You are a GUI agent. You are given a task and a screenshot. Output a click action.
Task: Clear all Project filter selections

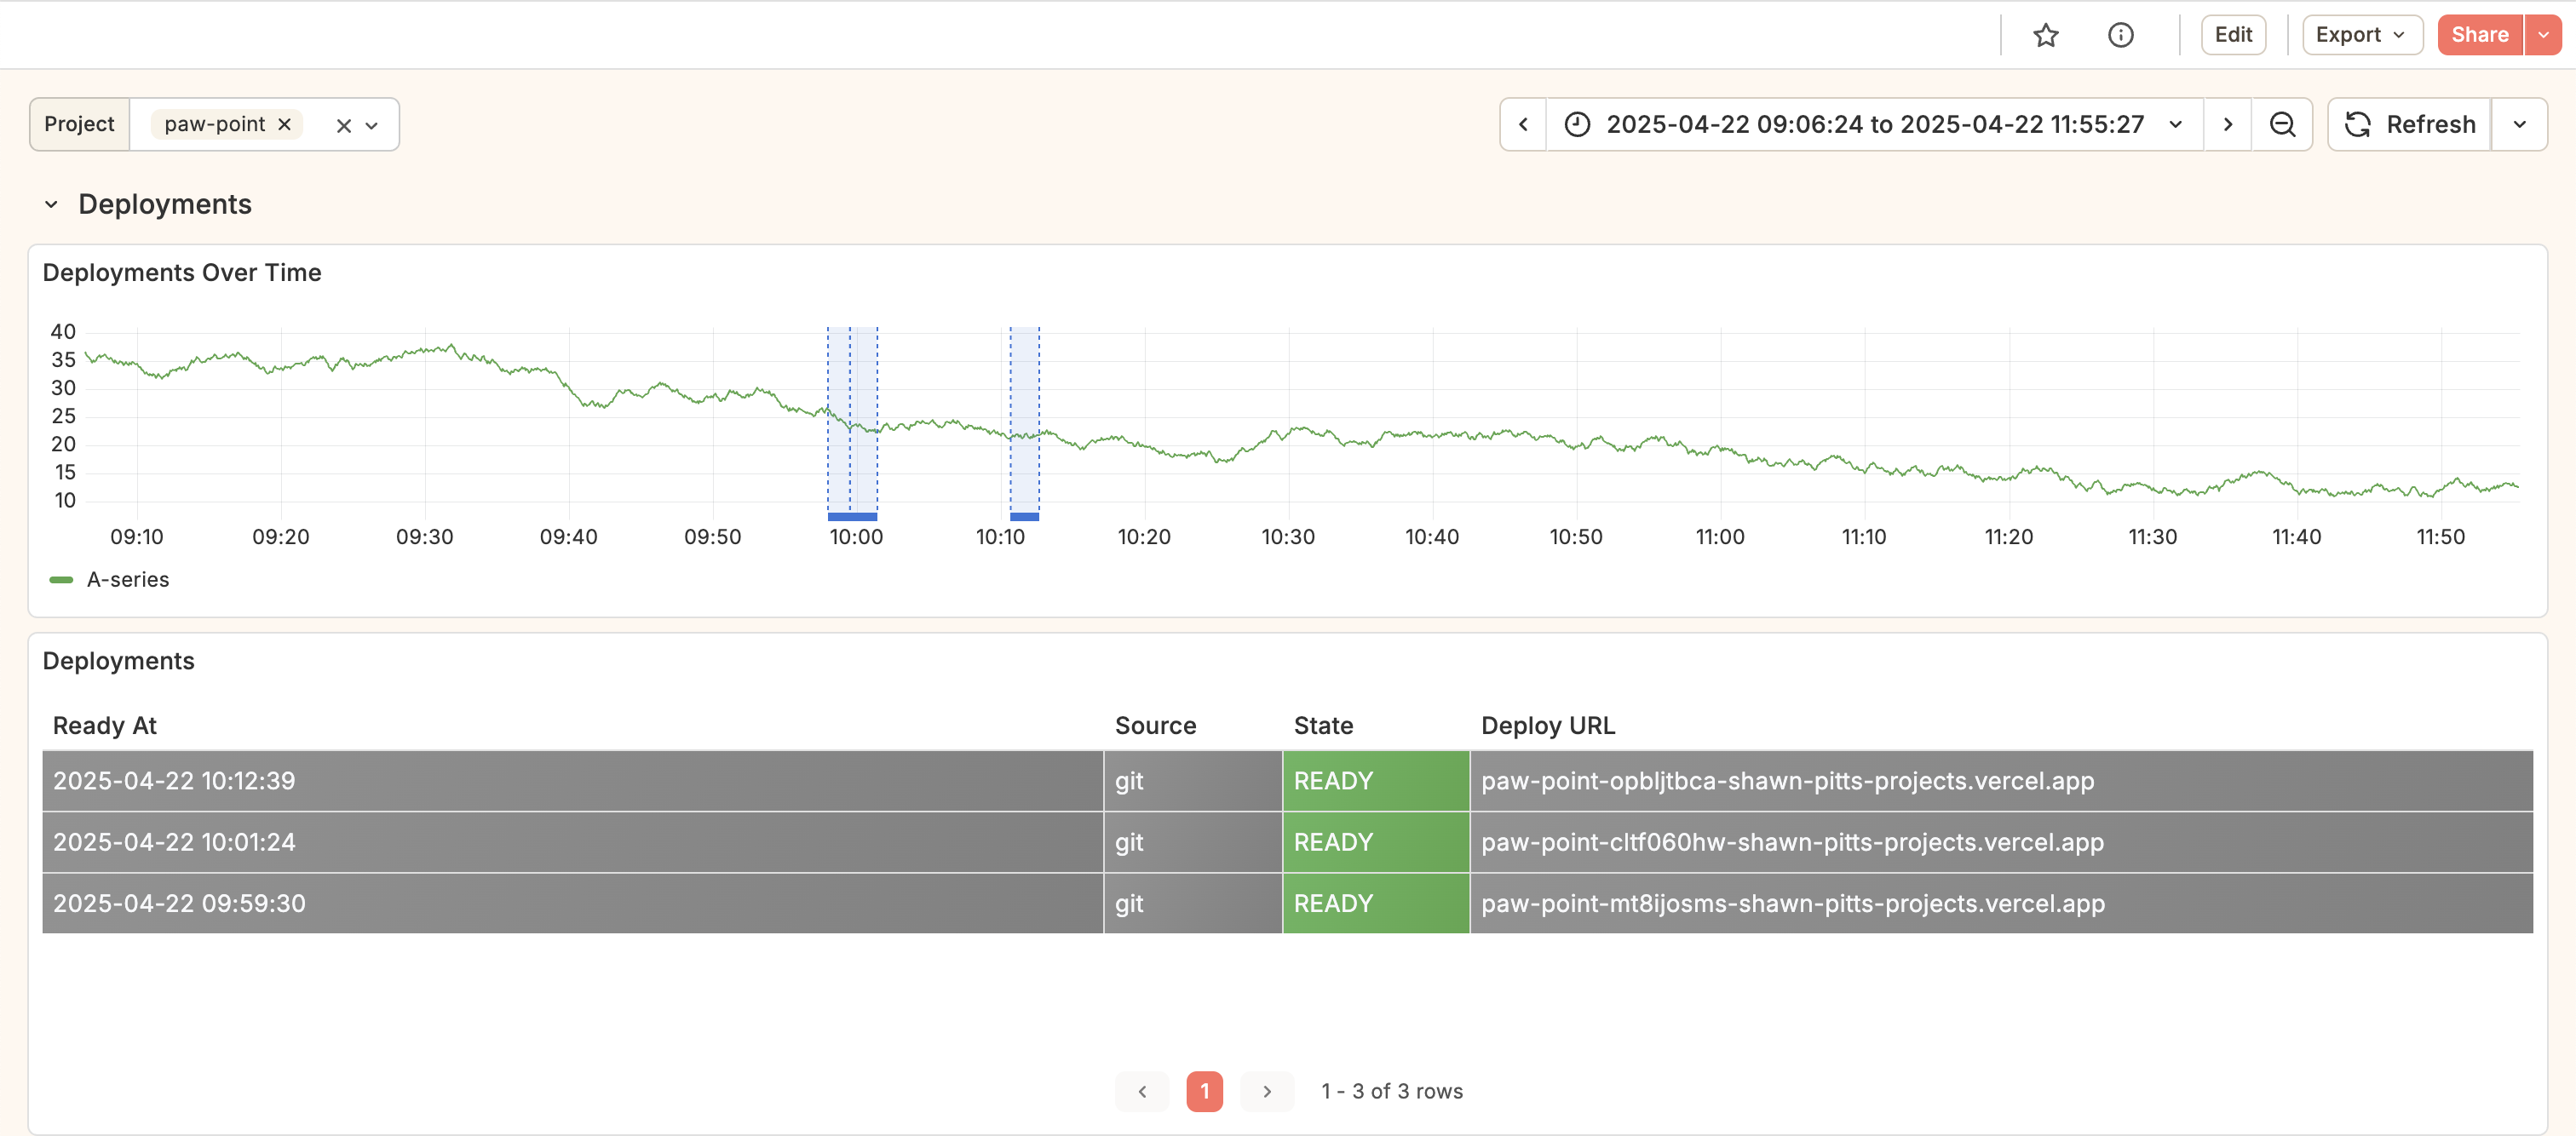click(343, 126)
